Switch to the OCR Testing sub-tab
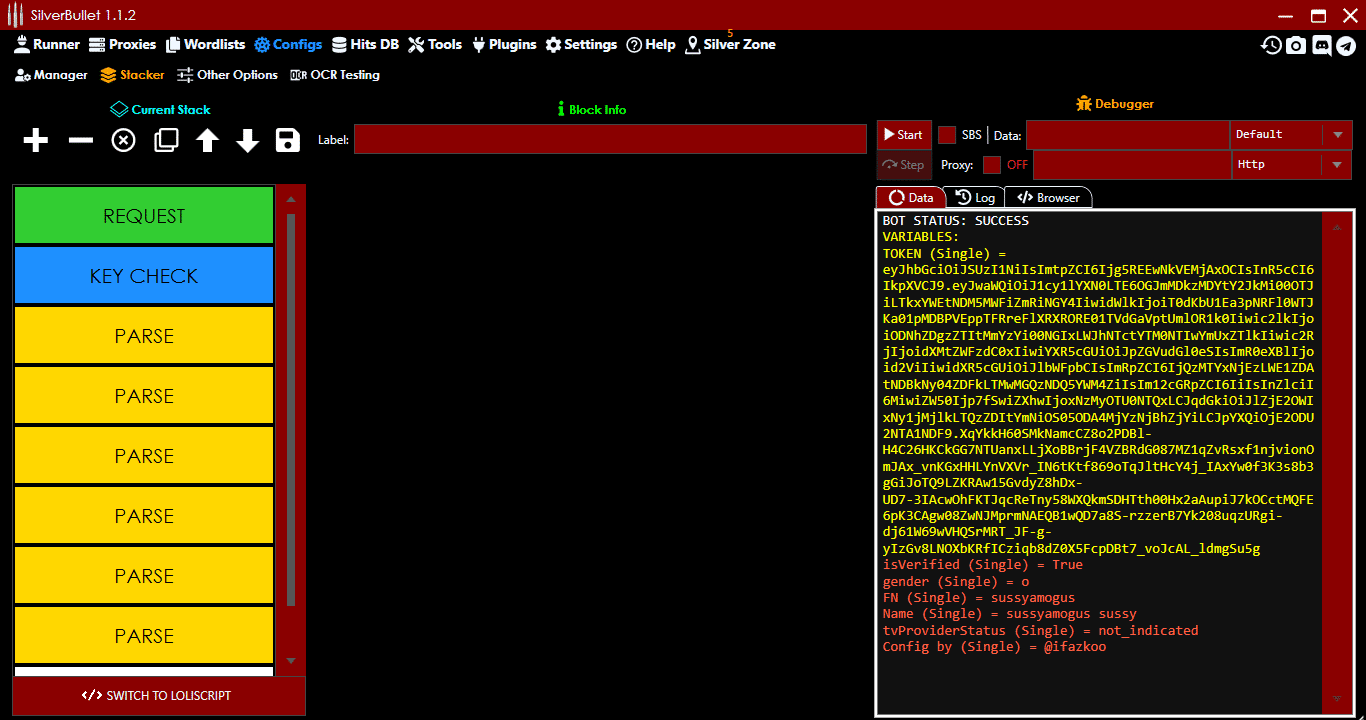Image resolution: width=1366 pixels, height=720 pixels. tap(335, 75)
